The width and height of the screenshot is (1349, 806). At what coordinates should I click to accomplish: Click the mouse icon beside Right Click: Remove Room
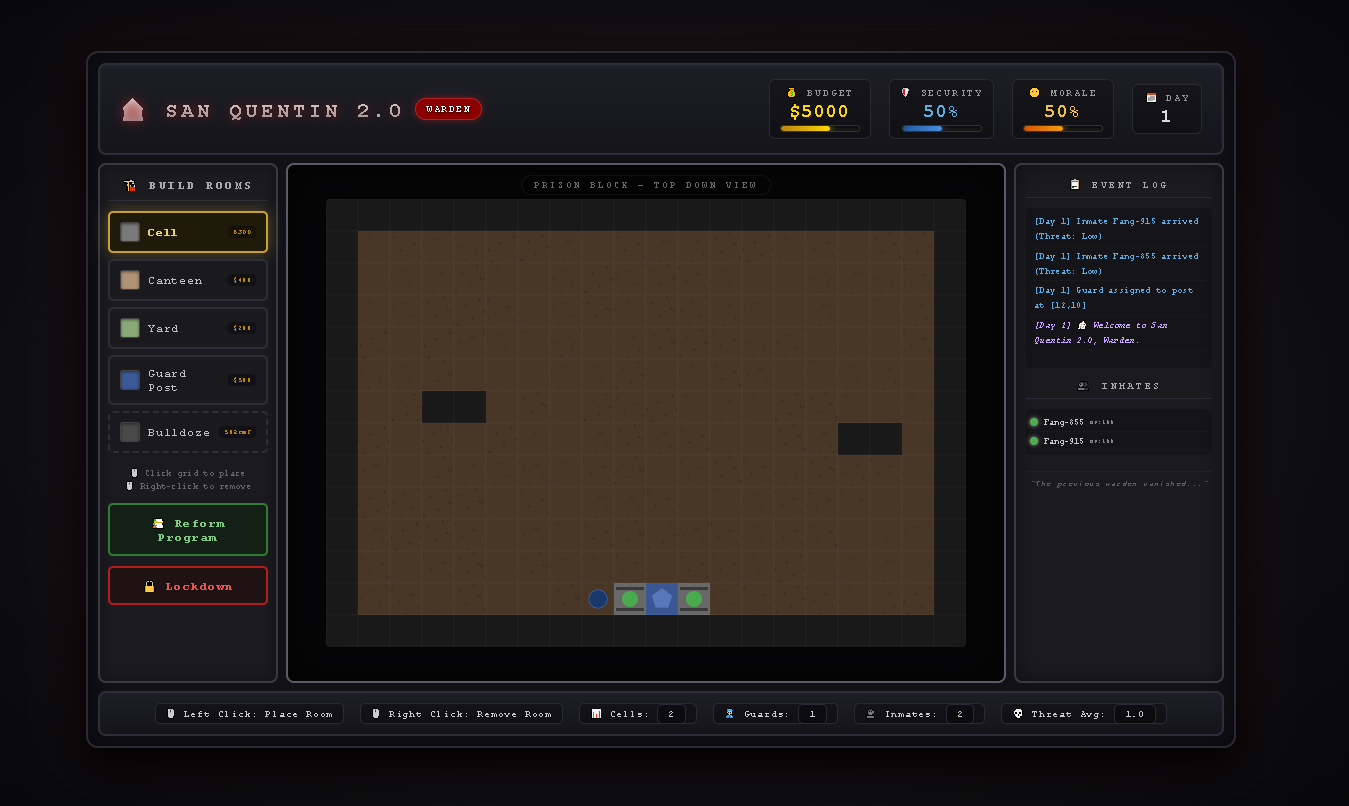tap(376, 714)
